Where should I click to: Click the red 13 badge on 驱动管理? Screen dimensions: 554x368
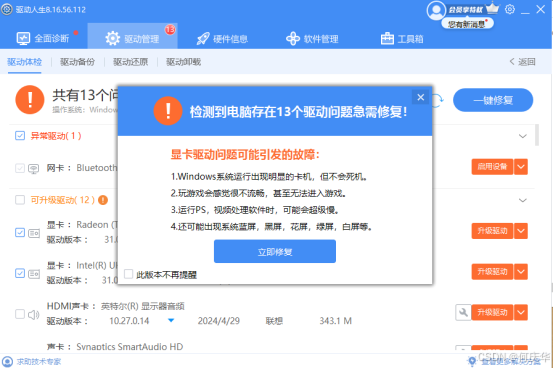170,29
